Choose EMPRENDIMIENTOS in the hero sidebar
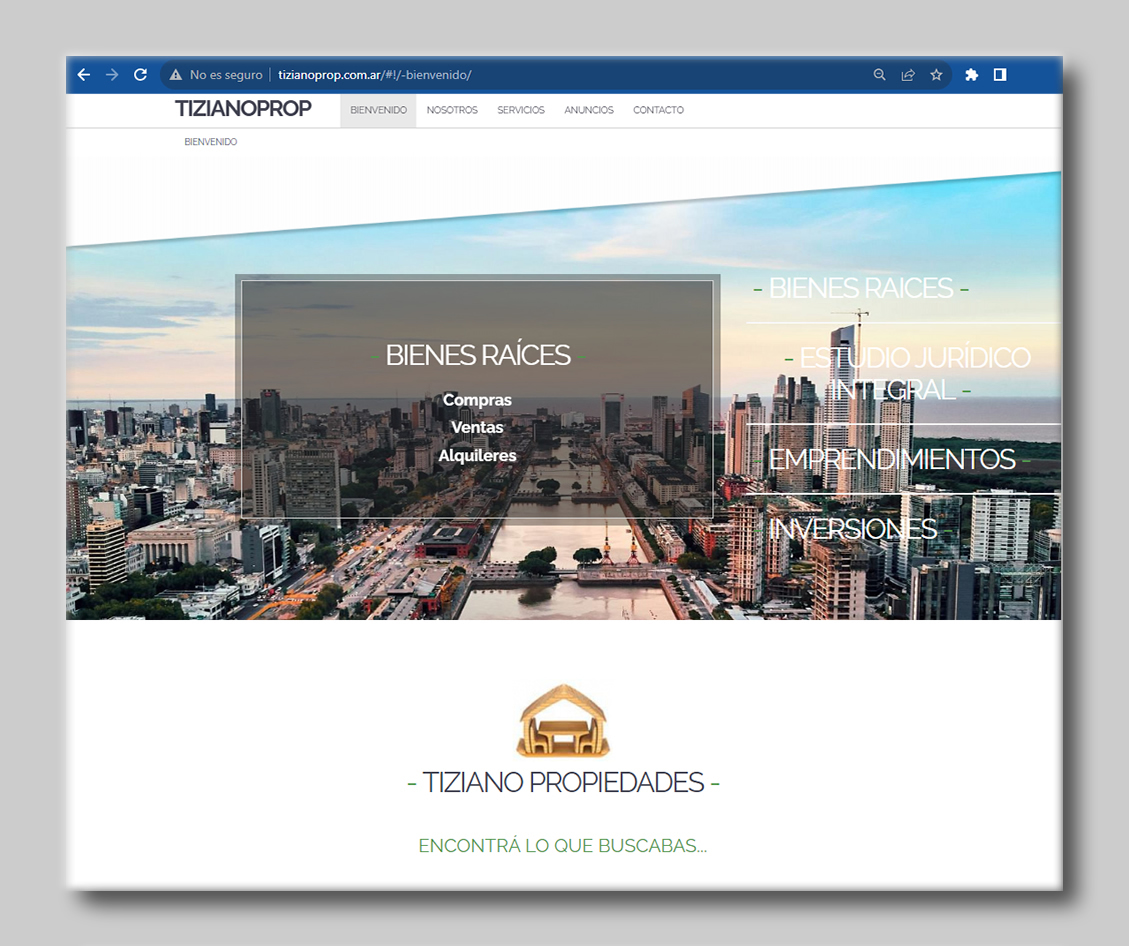This screenshot has height=946, width=1129. [892, 459]
